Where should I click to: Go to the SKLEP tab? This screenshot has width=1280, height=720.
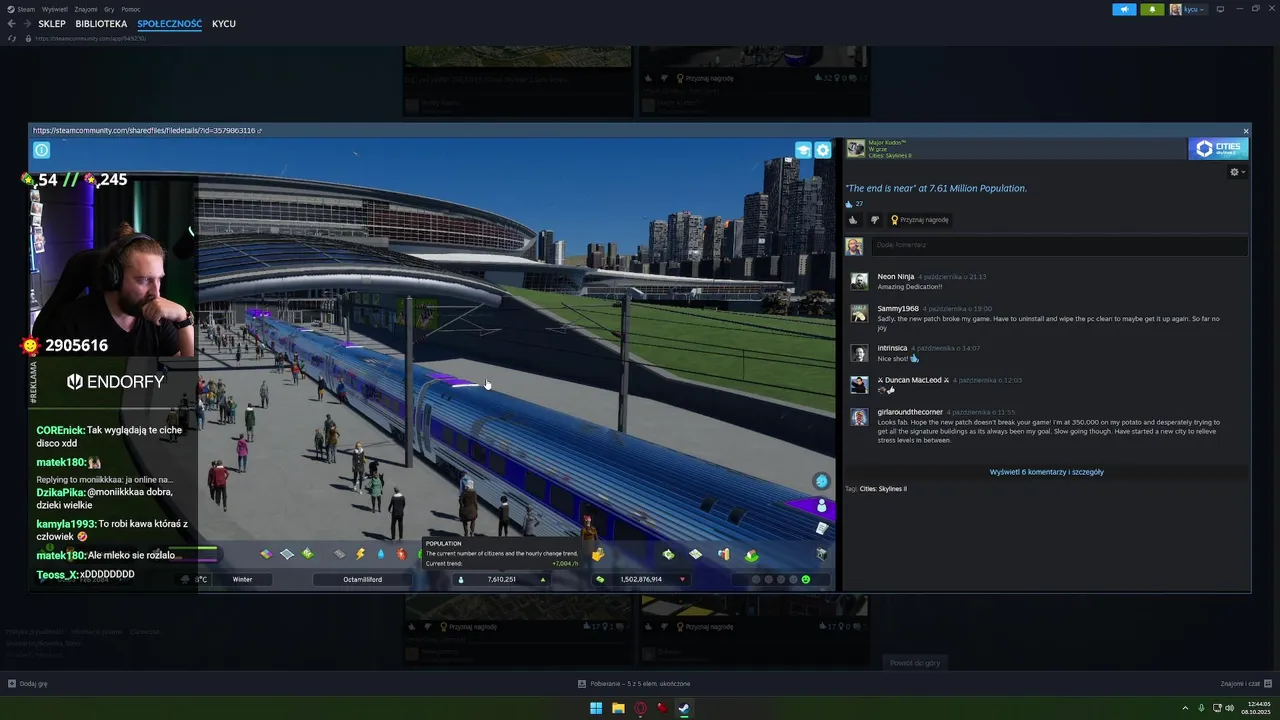coord(52,23)
